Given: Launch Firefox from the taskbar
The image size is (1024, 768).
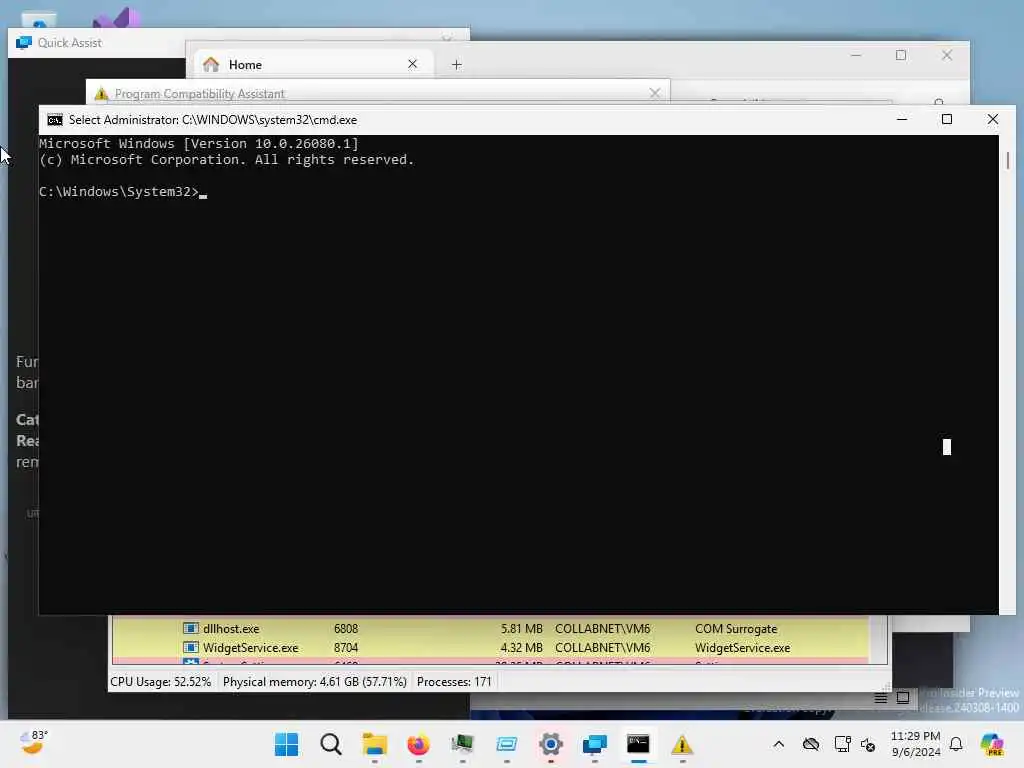Looking at the screenshot, I should click(419, 744).
